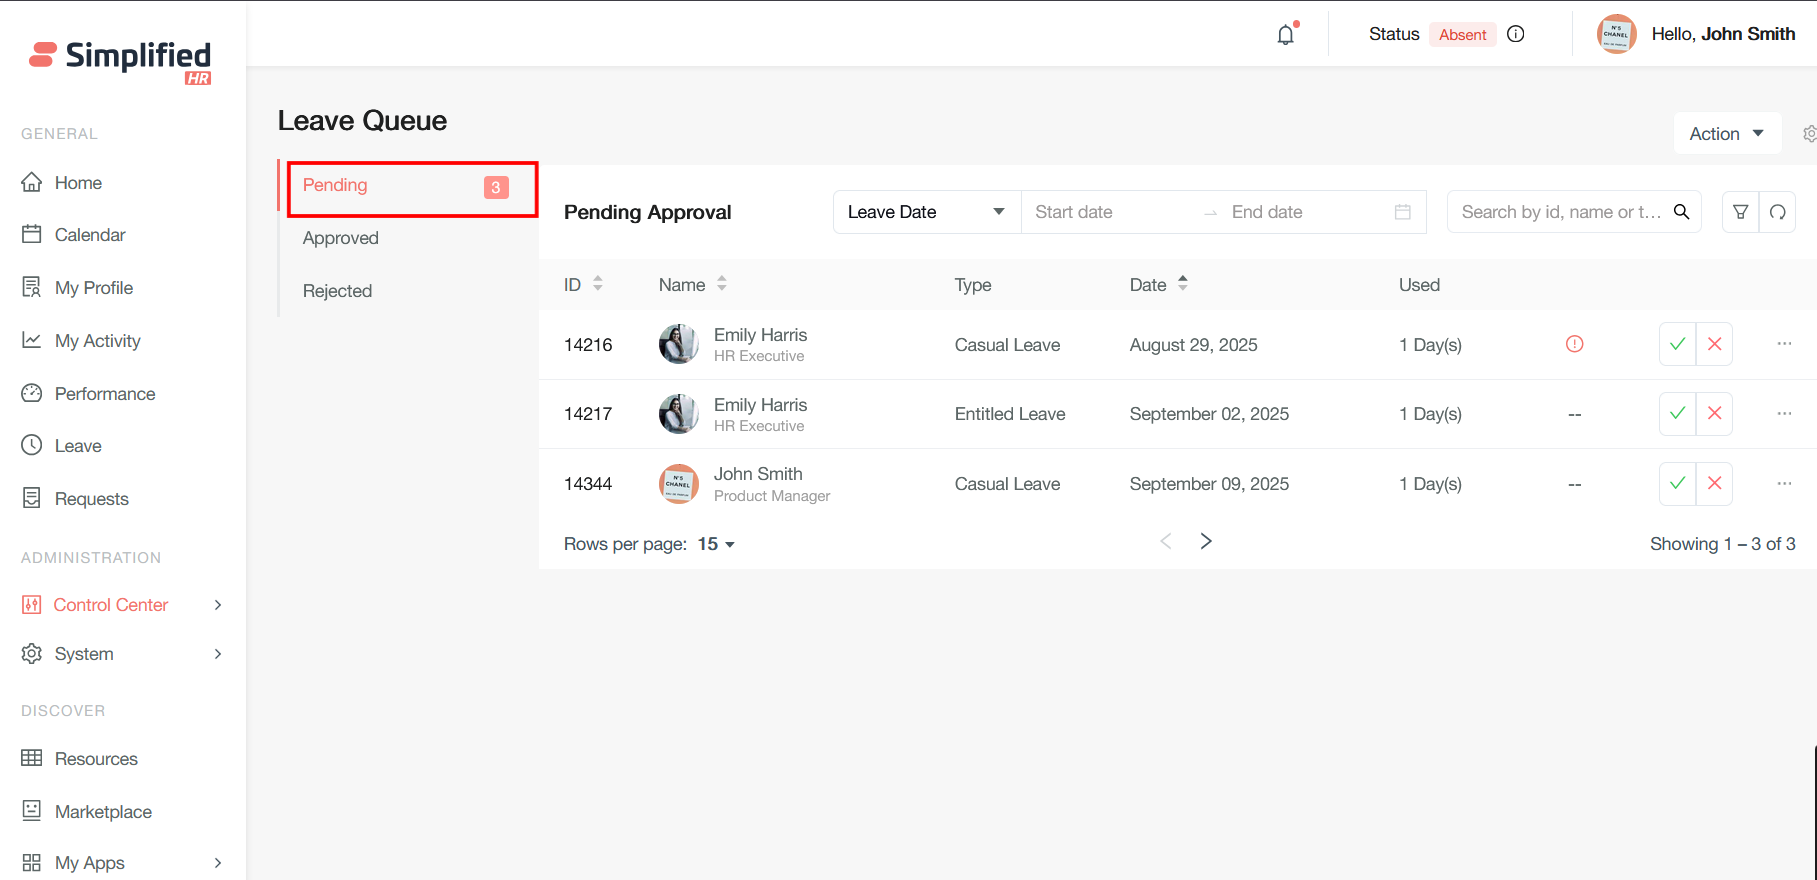Open more options for request 14217
The width and height of the screenshot is (1817, 880).
click(x=1784, y=414)
